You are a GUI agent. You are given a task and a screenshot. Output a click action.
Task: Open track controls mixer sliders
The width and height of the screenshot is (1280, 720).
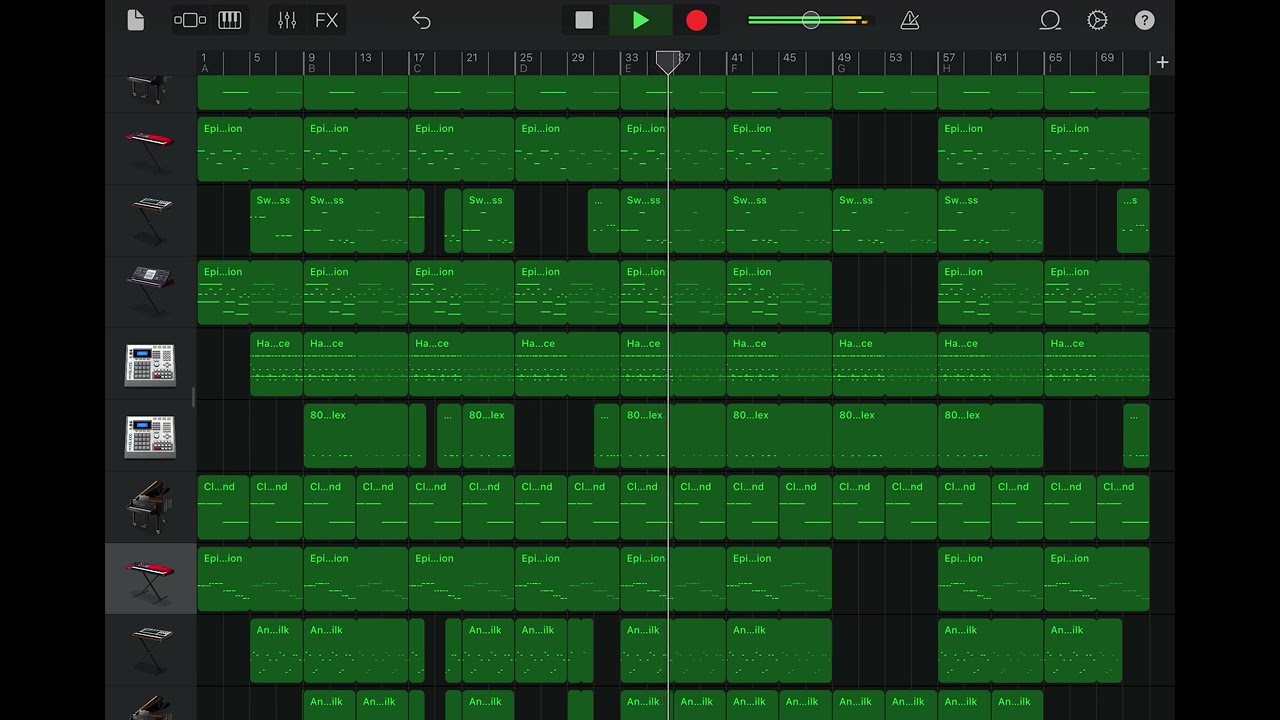click(x=287, y=20)
